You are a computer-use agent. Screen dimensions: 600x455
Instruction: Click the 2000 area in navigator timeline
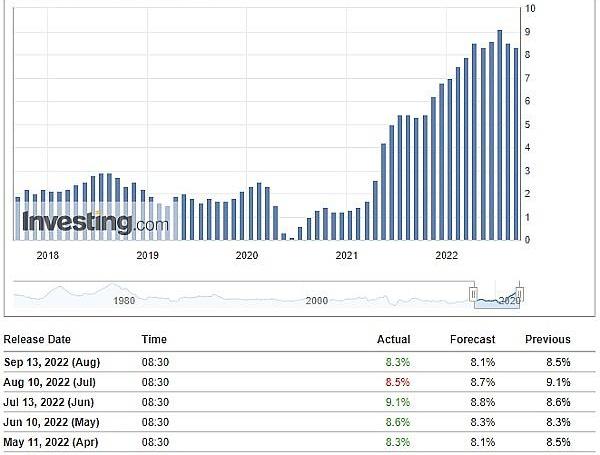pos(316,301)
